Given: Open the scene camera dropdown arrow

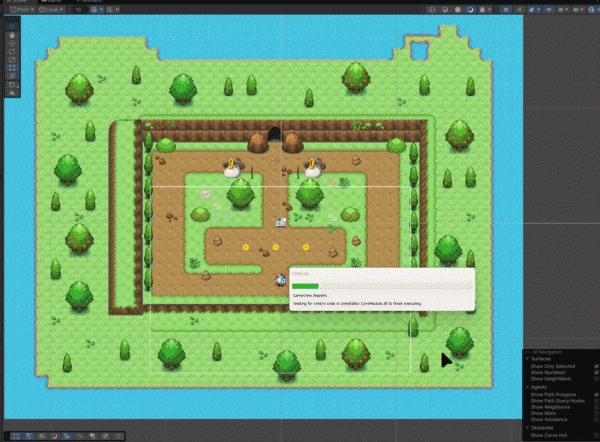Looking at the screenshot, I should click(x=583, y=10).
